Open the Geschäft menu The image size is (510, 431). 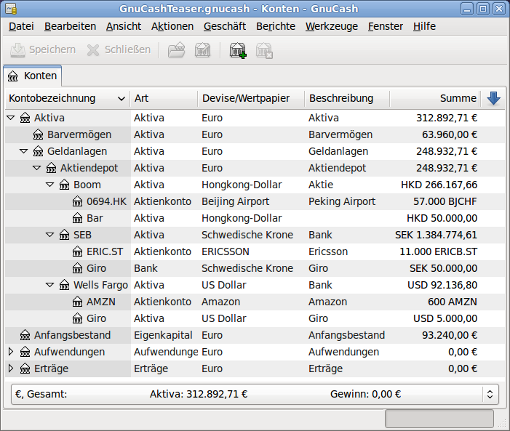[225, 26]
